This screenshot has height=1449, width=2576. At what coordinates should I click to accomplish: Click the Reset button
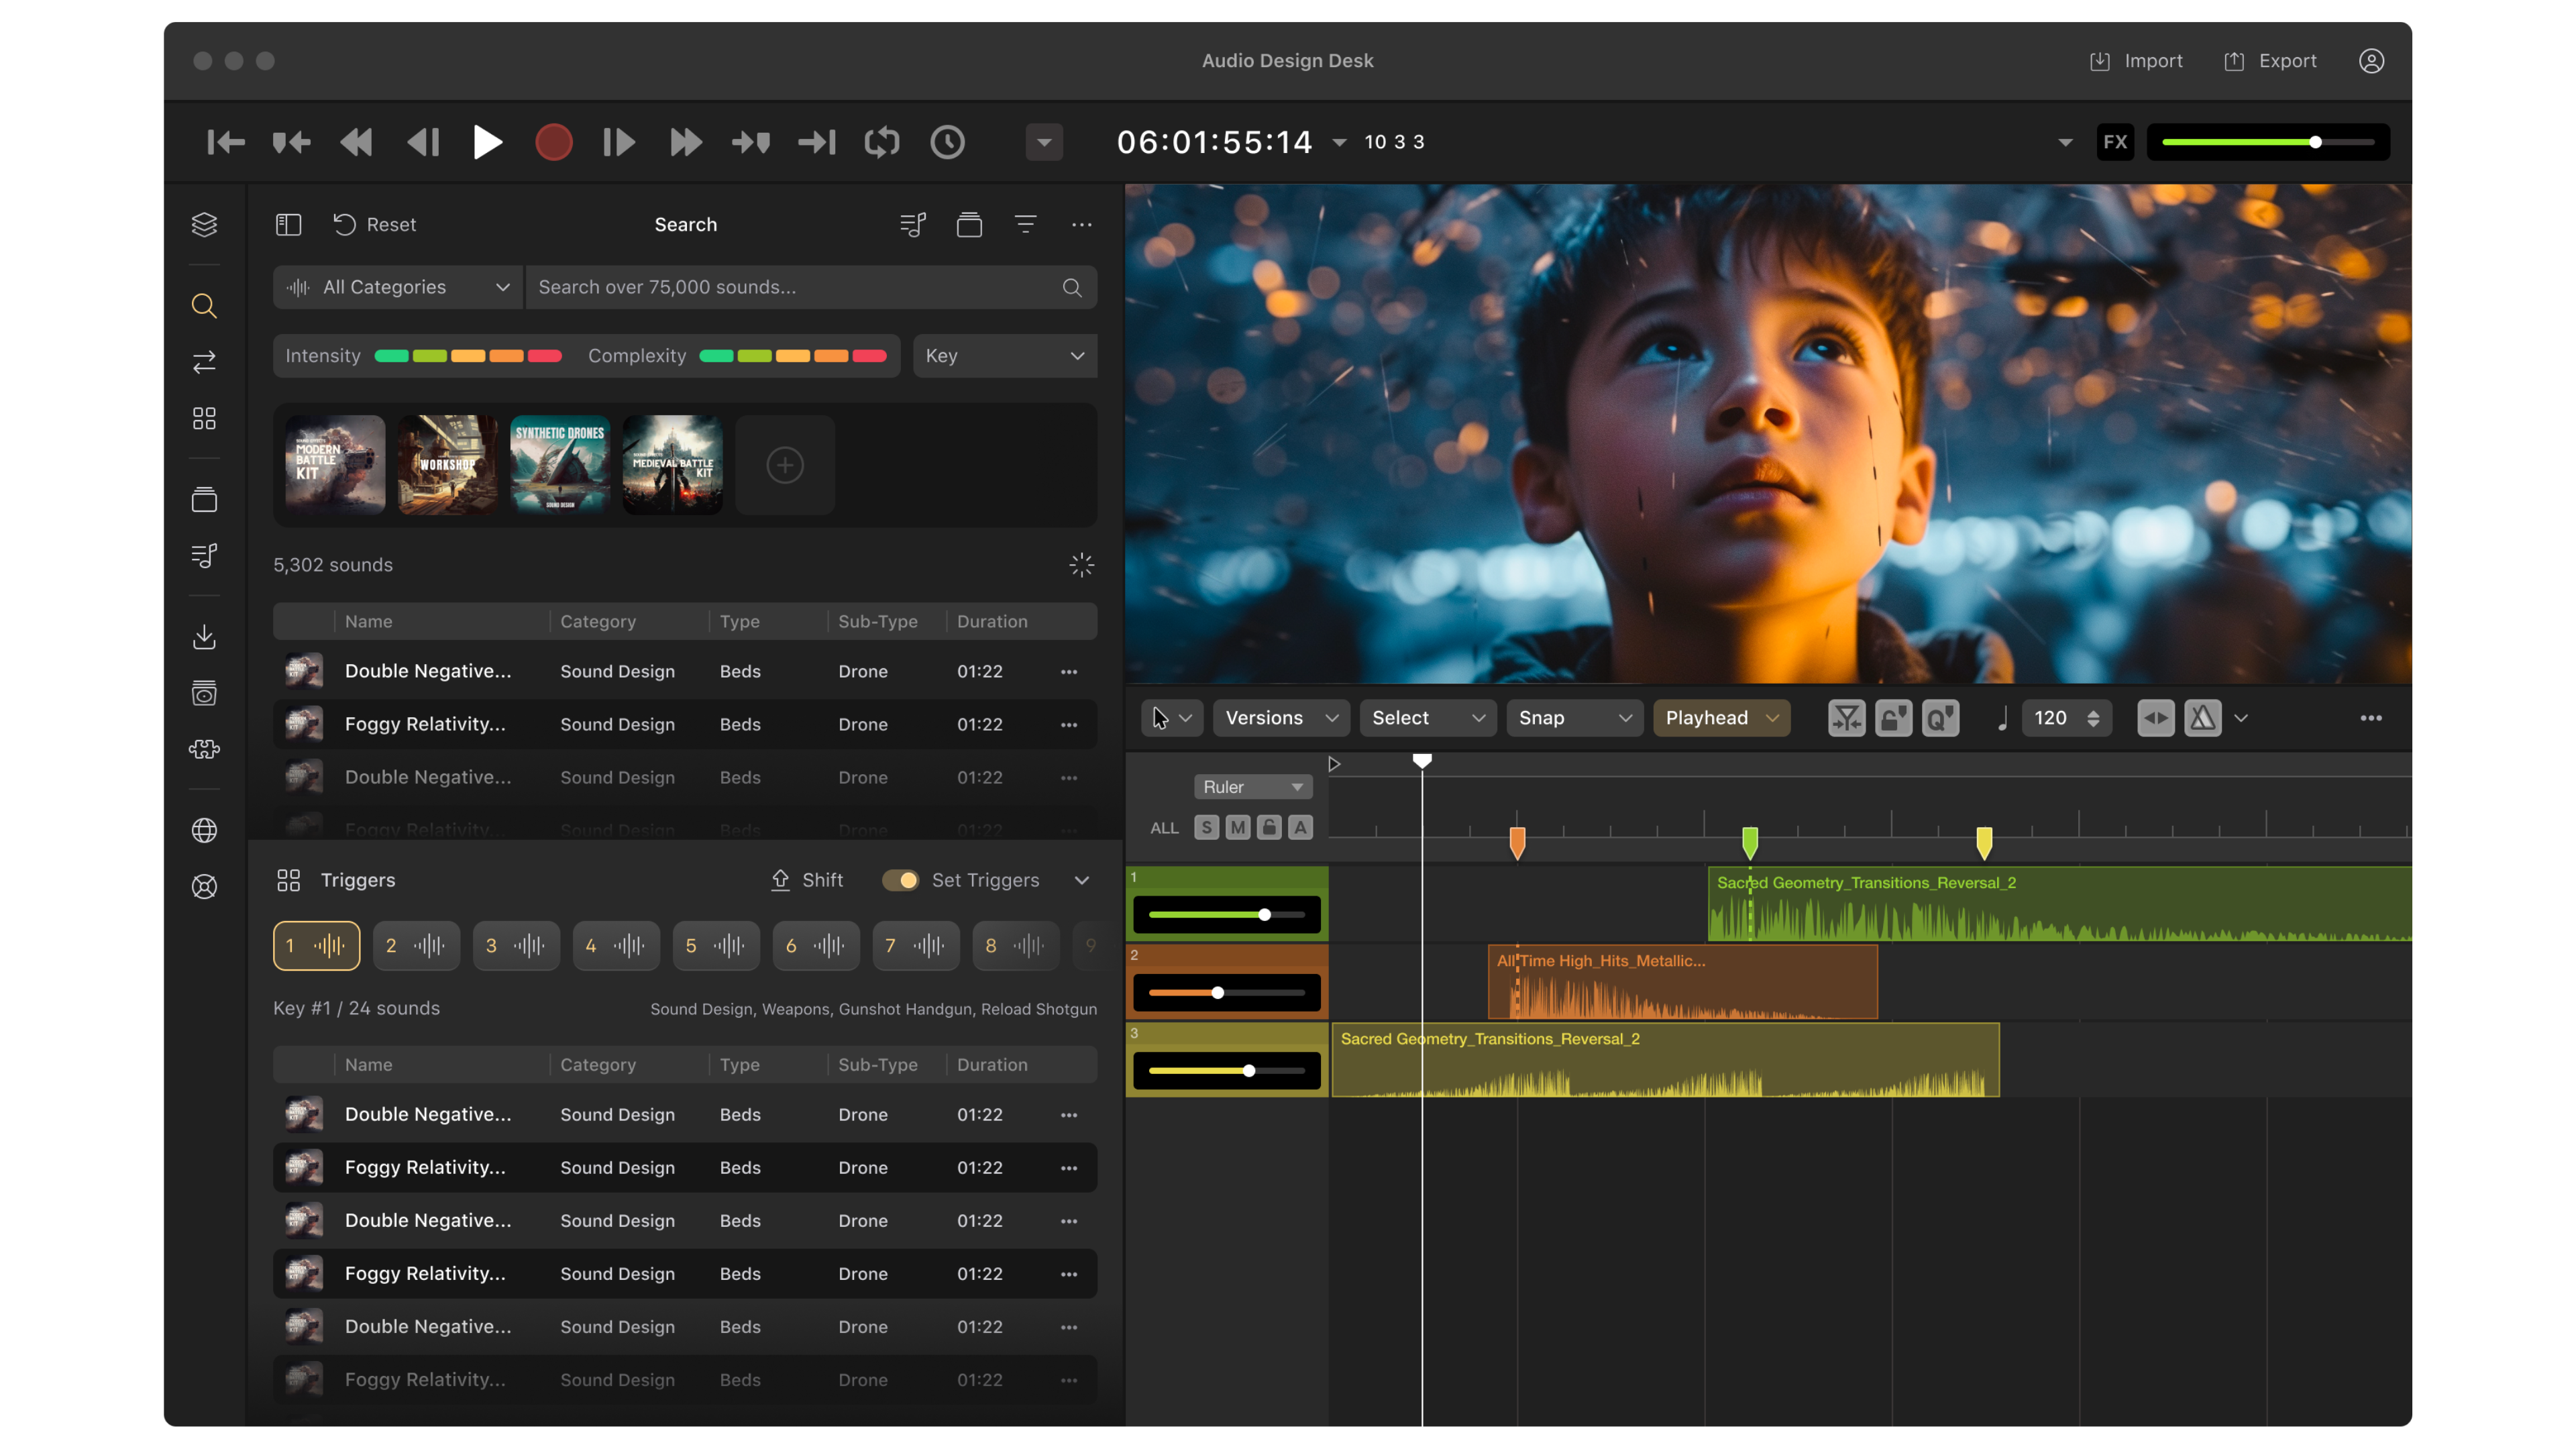(374, 225)
